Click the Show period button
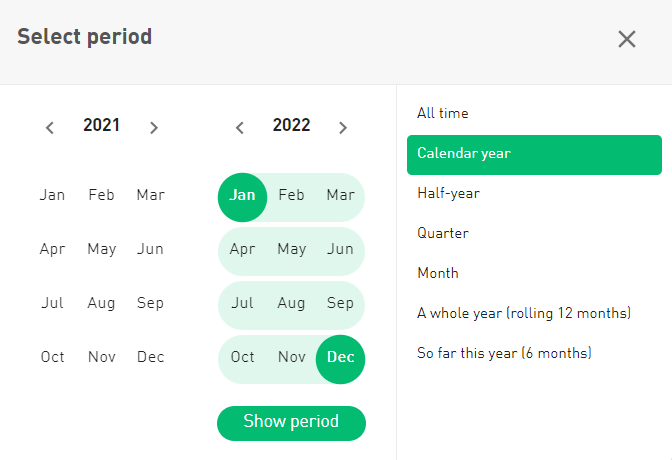This screenshot has width=672, height=460. (x=291, y=422)
